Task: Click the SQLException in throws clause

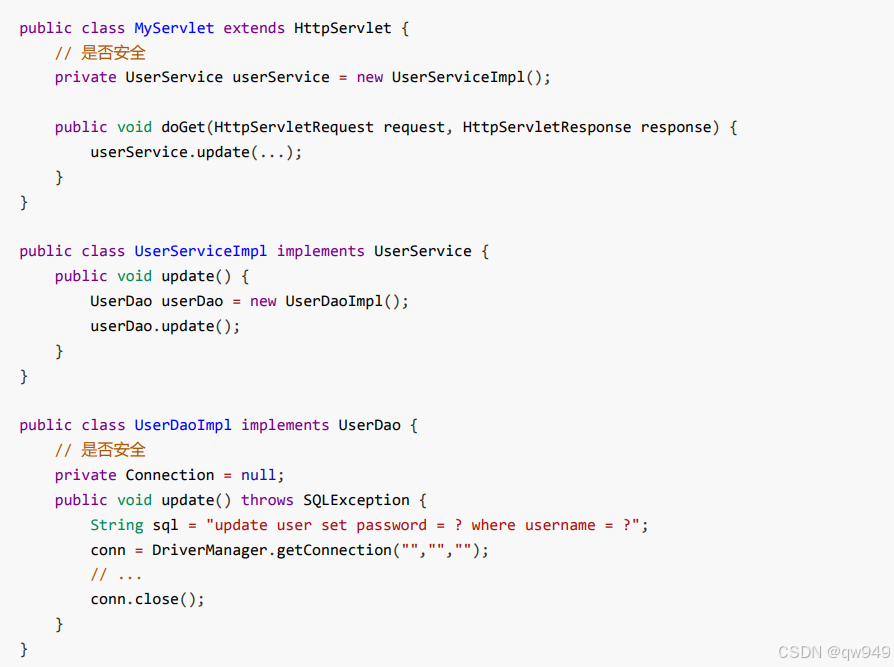Action: point(356,499)
